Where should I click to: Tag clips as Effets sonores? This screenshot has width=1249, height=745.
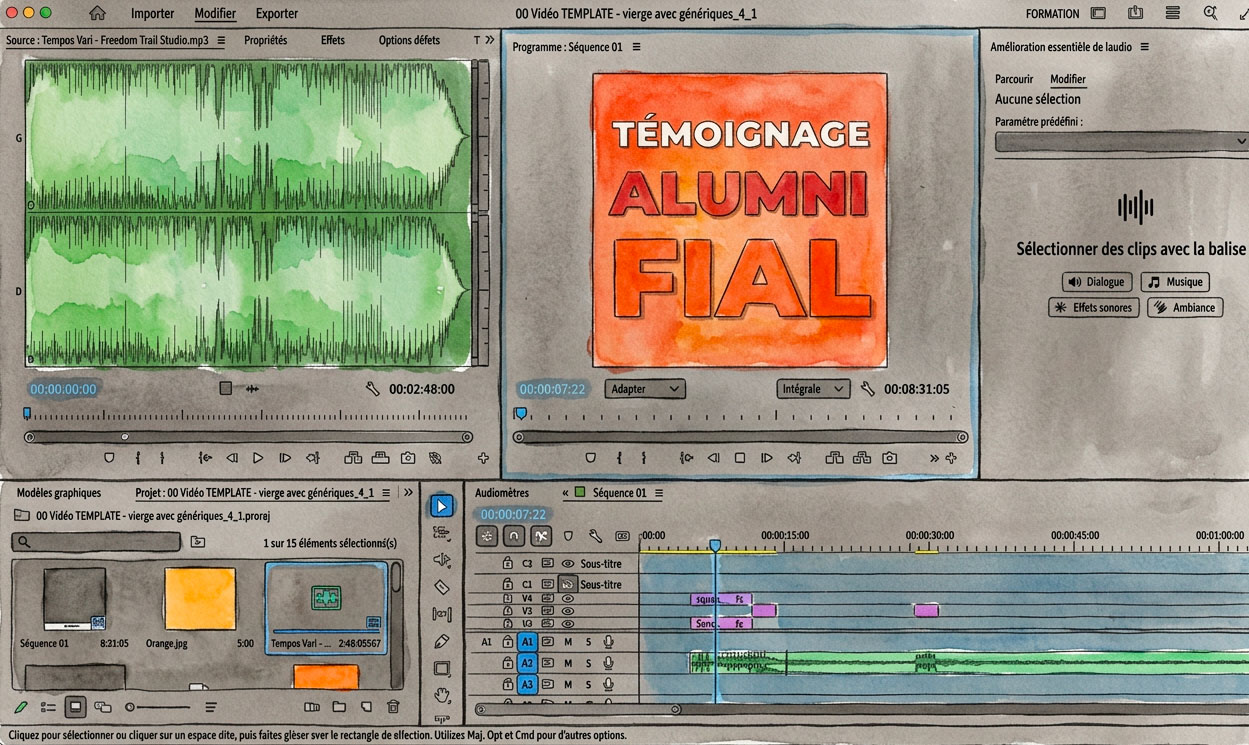pyautogui.click(x=1094, y=308)
